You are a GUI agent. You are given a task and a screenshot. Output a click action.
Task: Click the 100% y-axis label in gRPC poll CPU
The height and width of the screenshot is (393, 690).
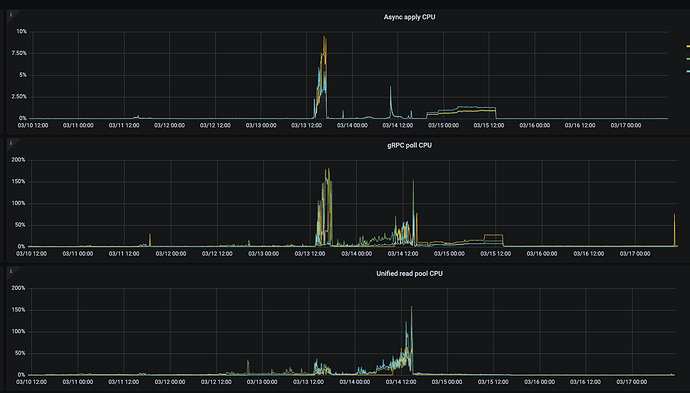pyautogui.click(x=18, y=203)
